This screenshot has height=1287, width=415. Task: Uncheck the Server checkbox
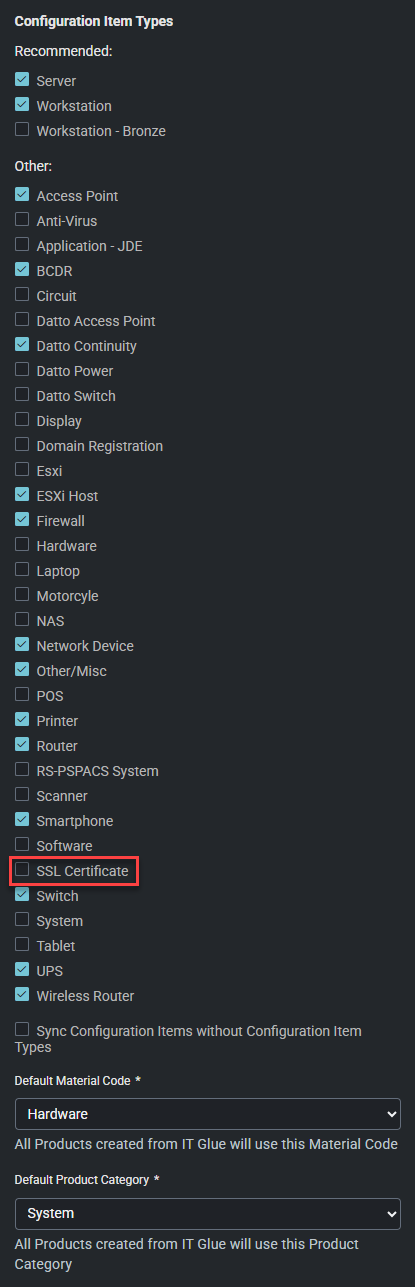[22, 80]
